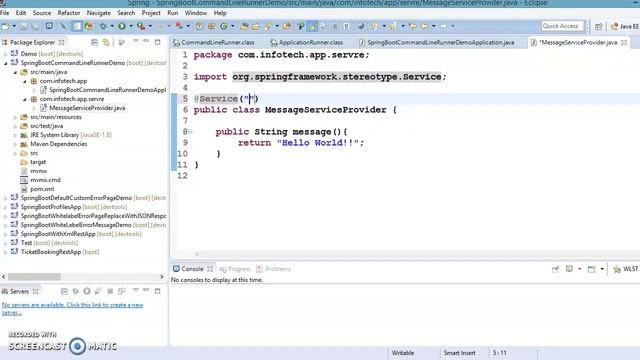Switch to ApplicationRunner.class editor tab
The image size is (640, 360).
click(307, 42)
